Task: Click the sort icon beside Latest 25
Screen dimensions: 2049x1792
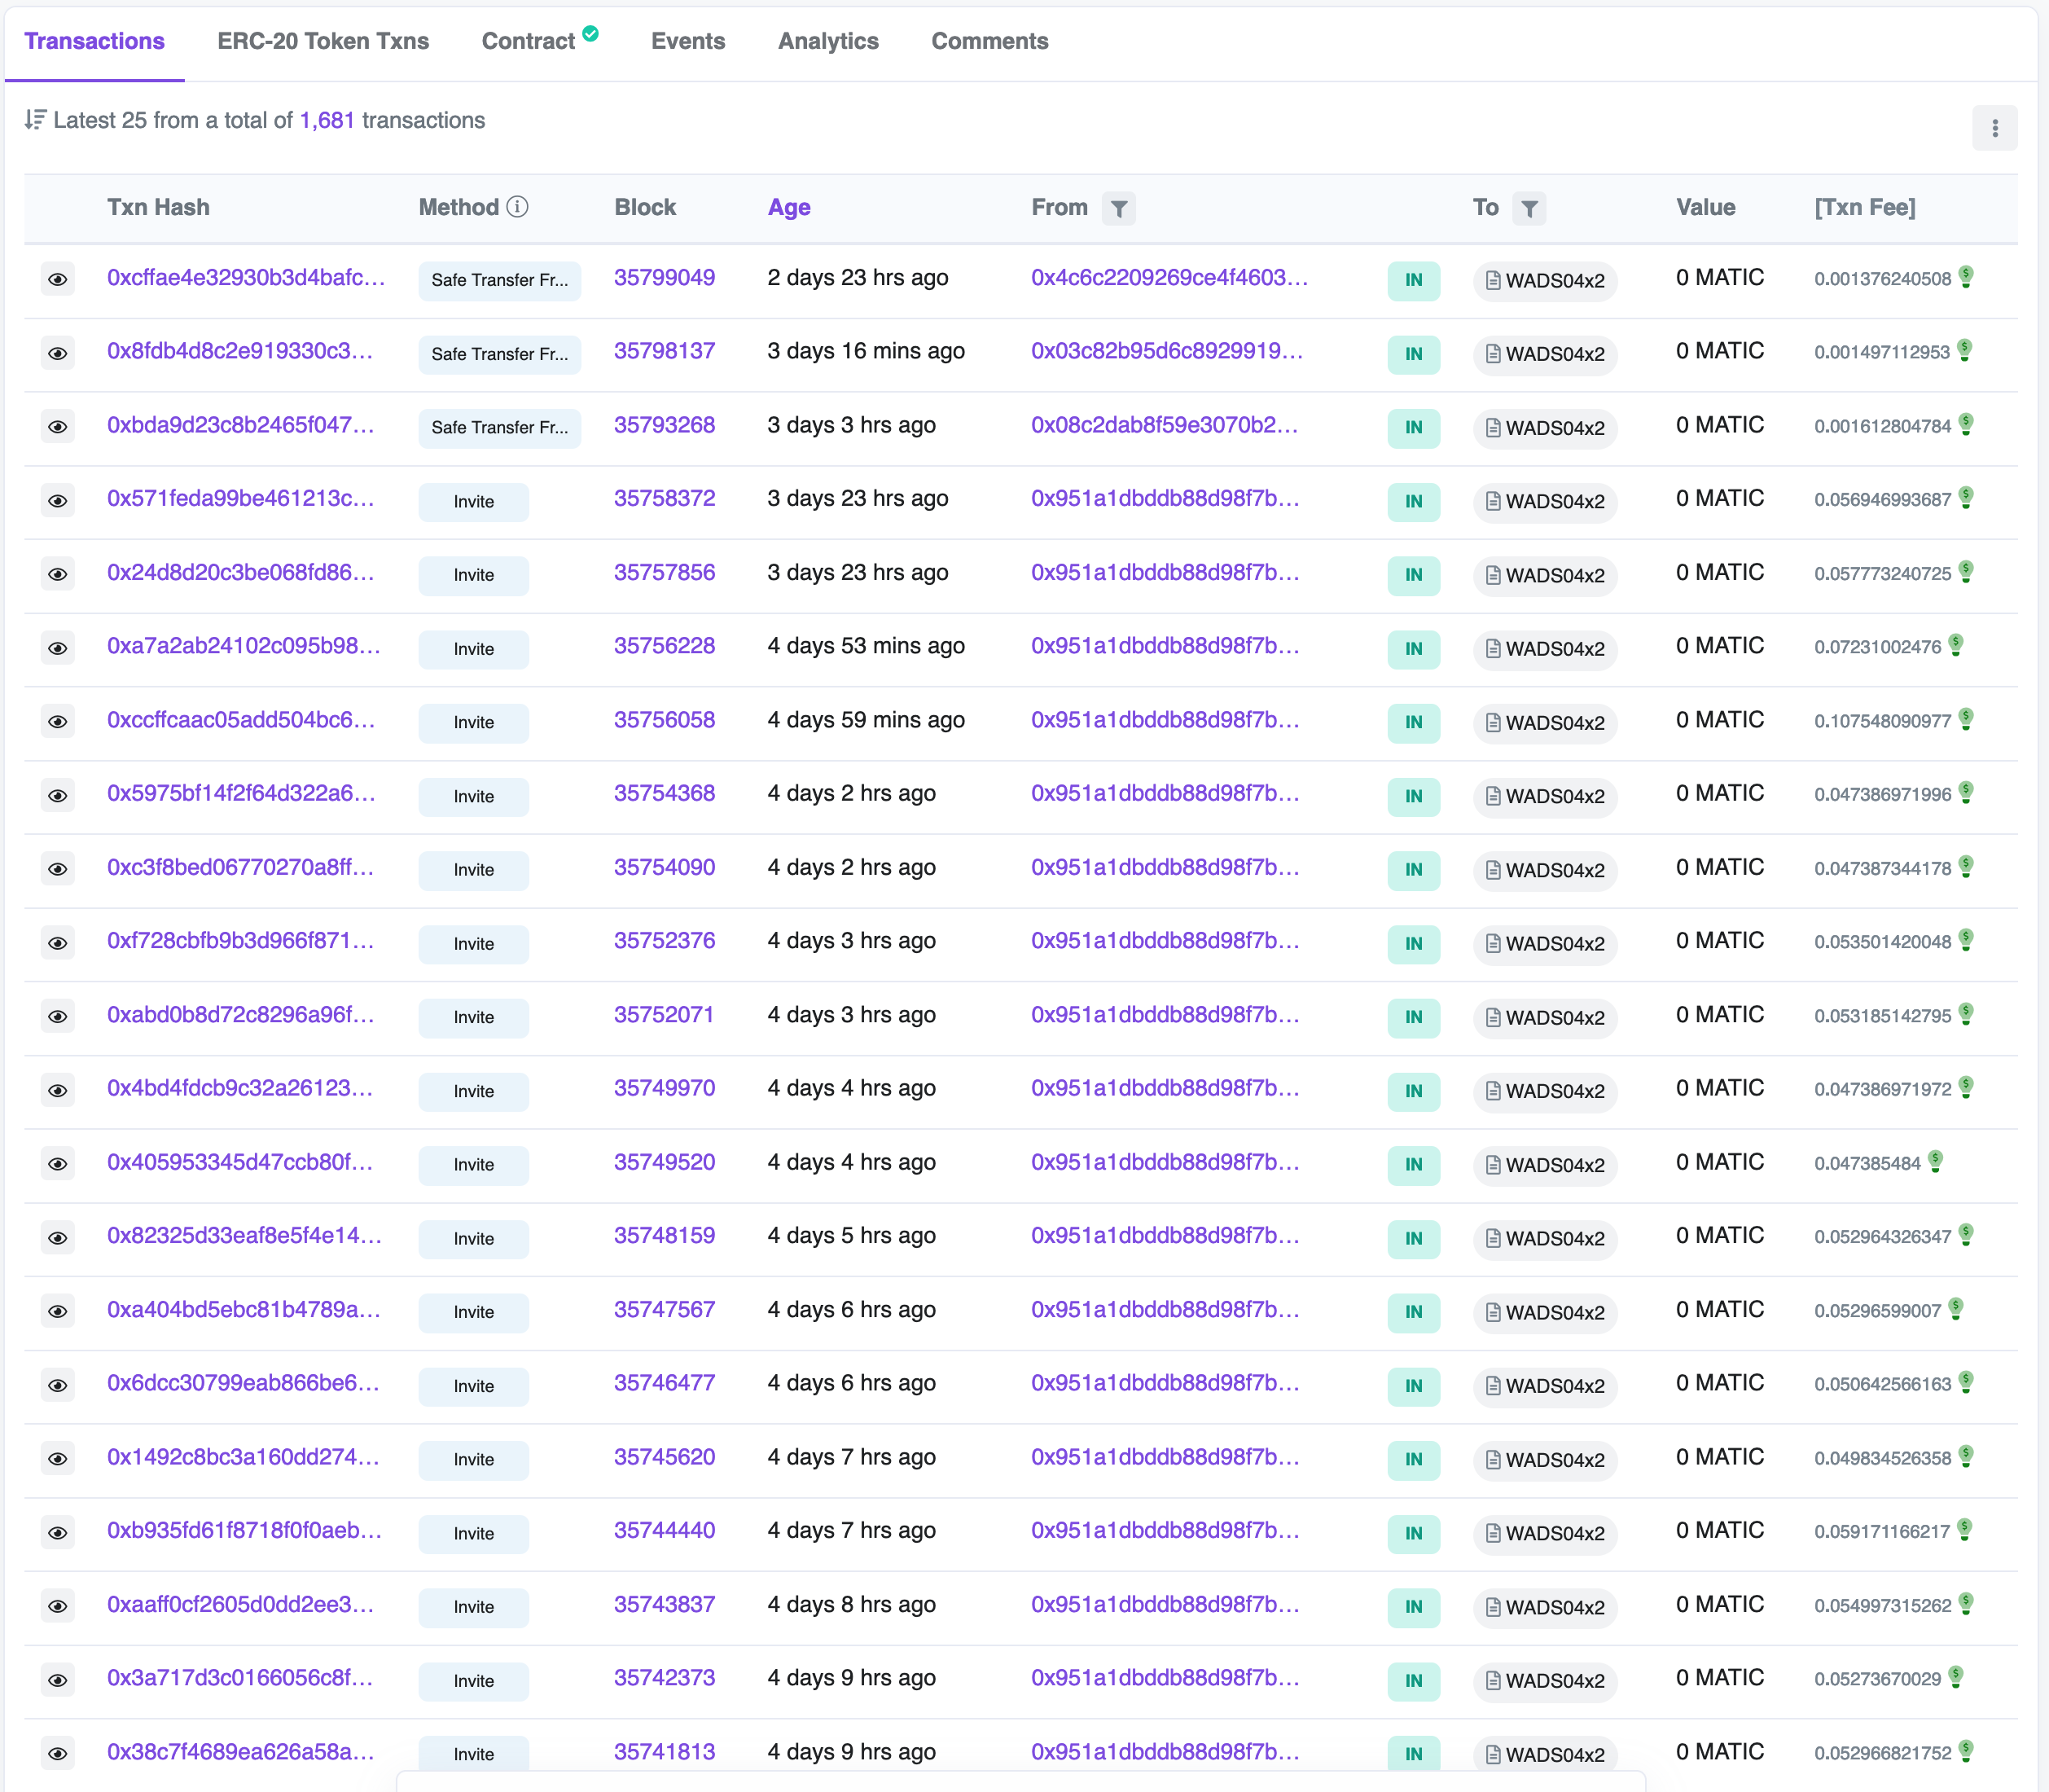Action: (35, 120)
